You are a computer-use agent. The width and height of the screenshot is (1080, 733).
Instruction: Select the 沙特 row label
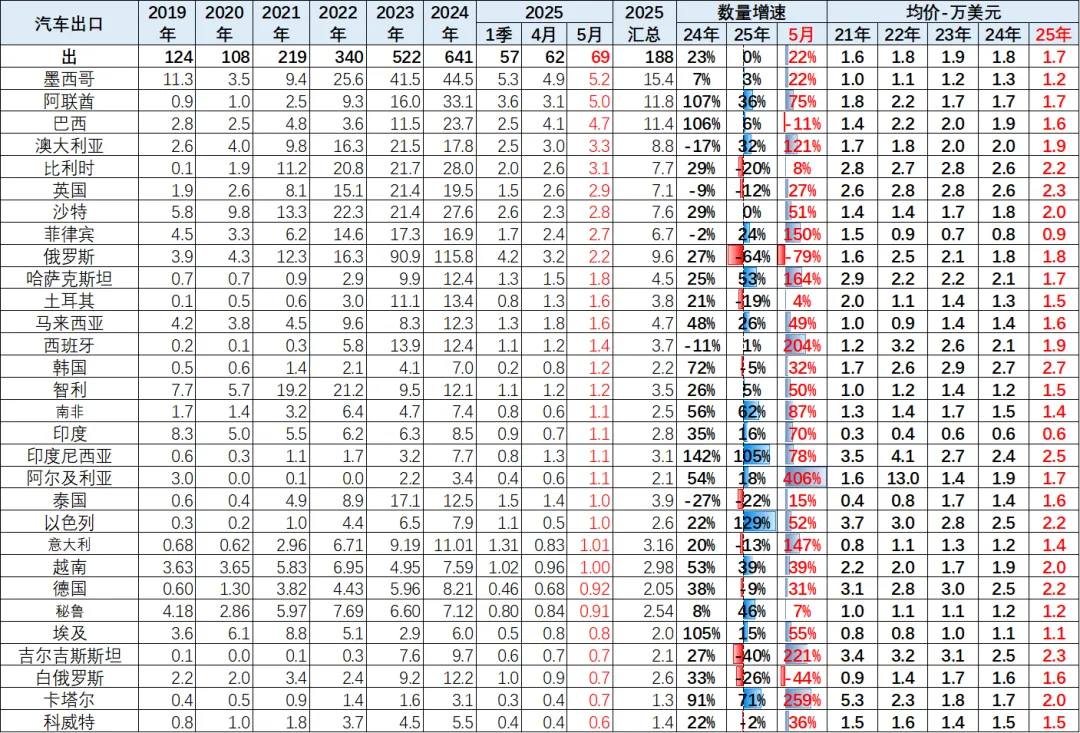click(68, 212)
